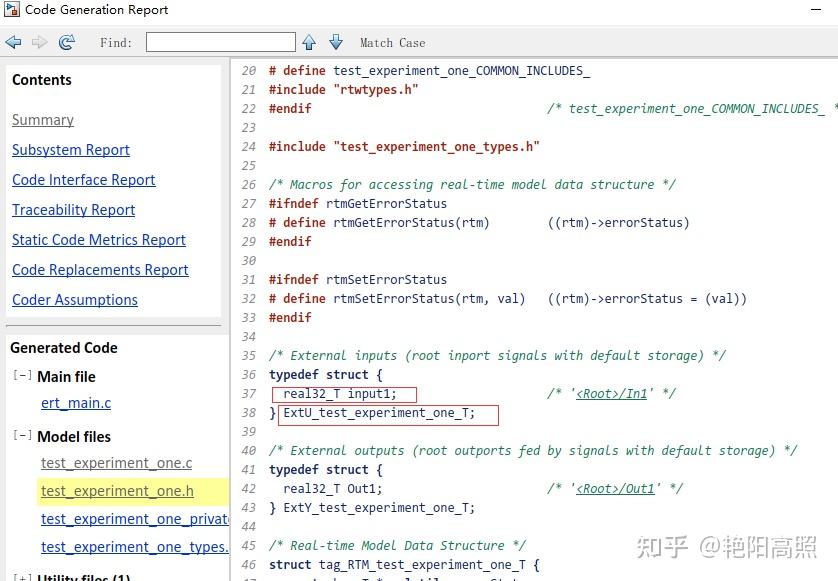Image resolution: width=838 pixels, height=581 pixels.
Task: Click the find-previous up arrow
Action: tap(310, 42)
